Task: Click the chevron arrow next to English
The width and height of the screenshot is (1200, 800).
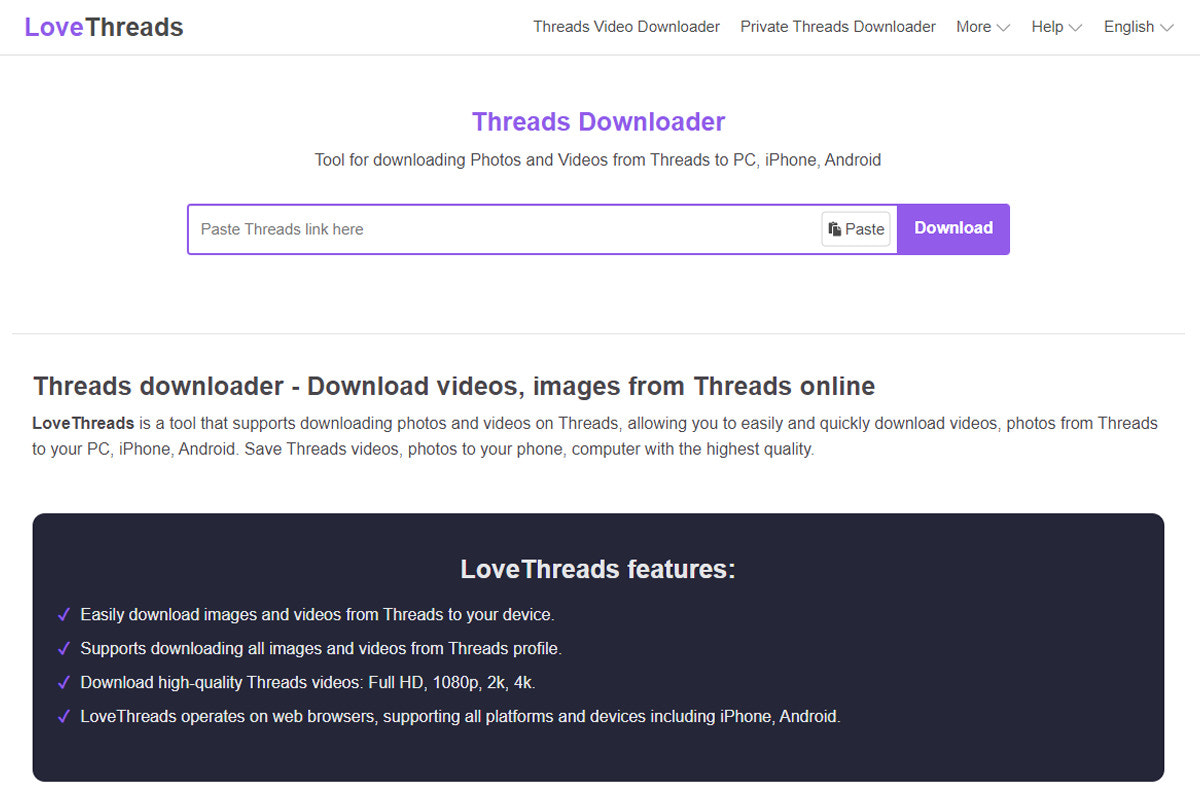Action: [1166, 28]
